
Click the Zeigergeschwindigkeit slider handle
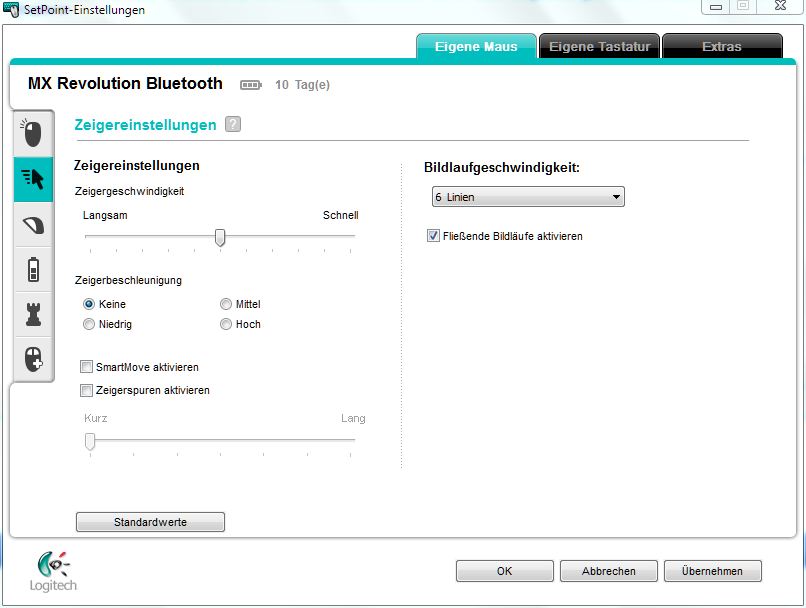(220, 238)
